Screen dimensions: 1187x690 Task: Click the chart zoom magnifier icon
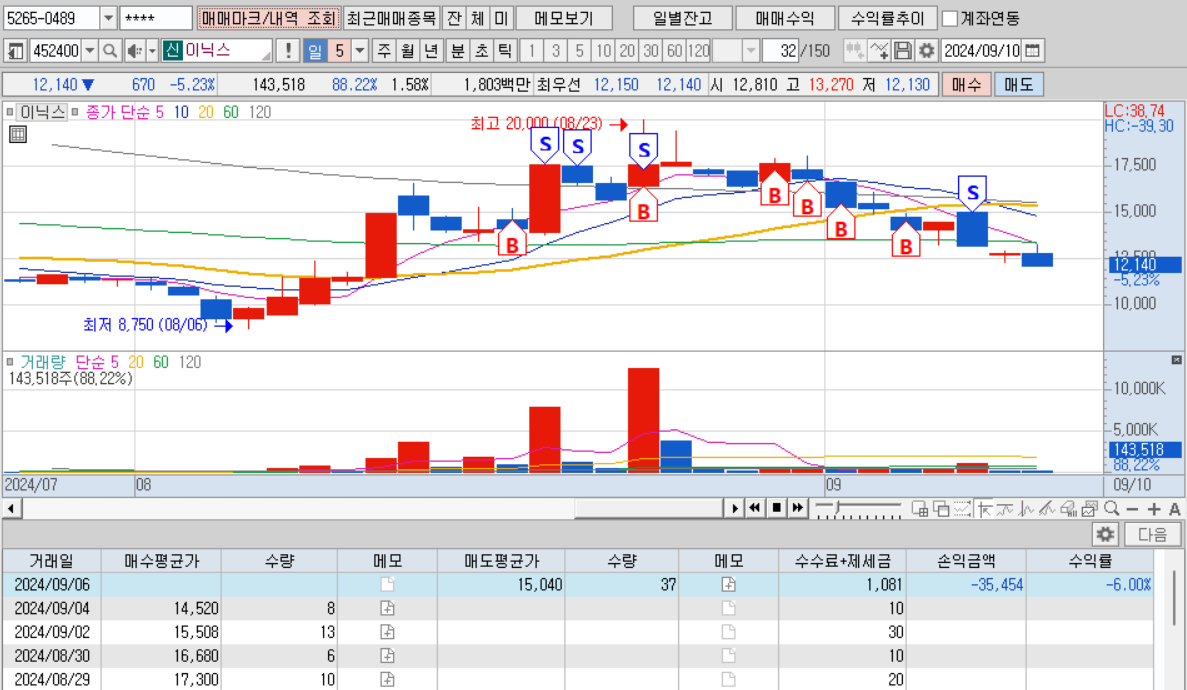(1111, 508)
